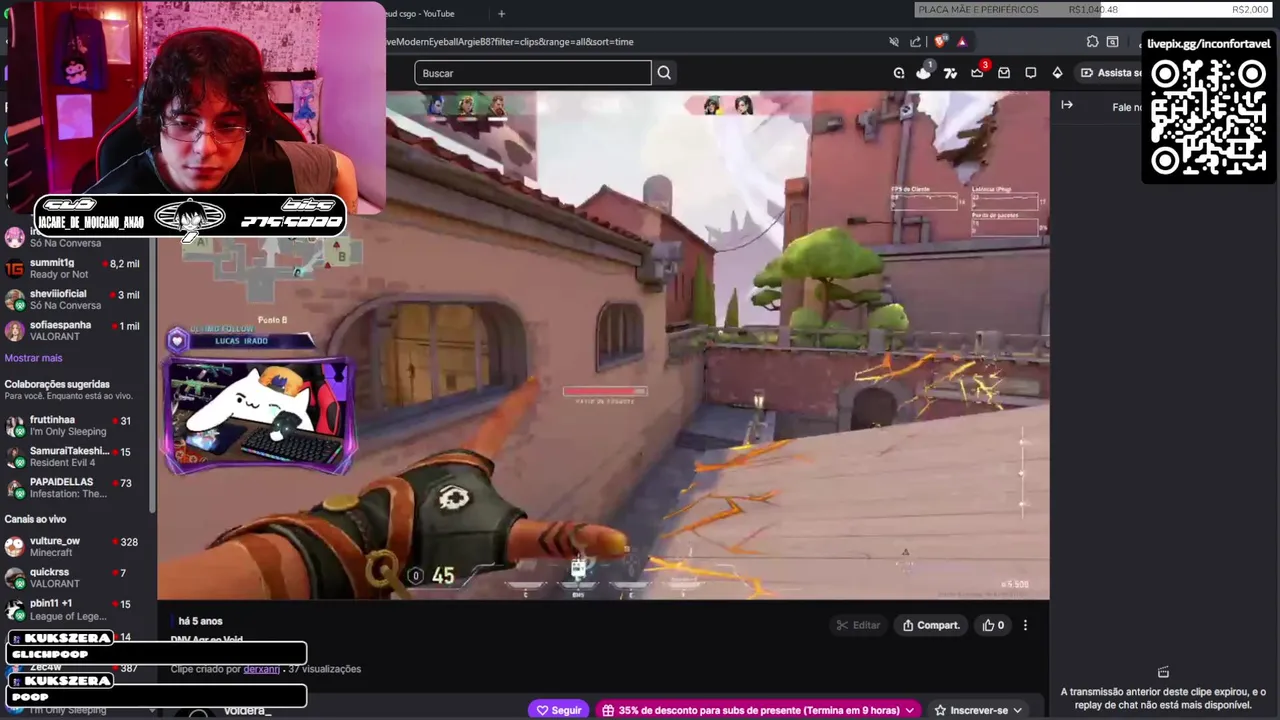Click the 7TV icon in Twitch header

(950, 73)
